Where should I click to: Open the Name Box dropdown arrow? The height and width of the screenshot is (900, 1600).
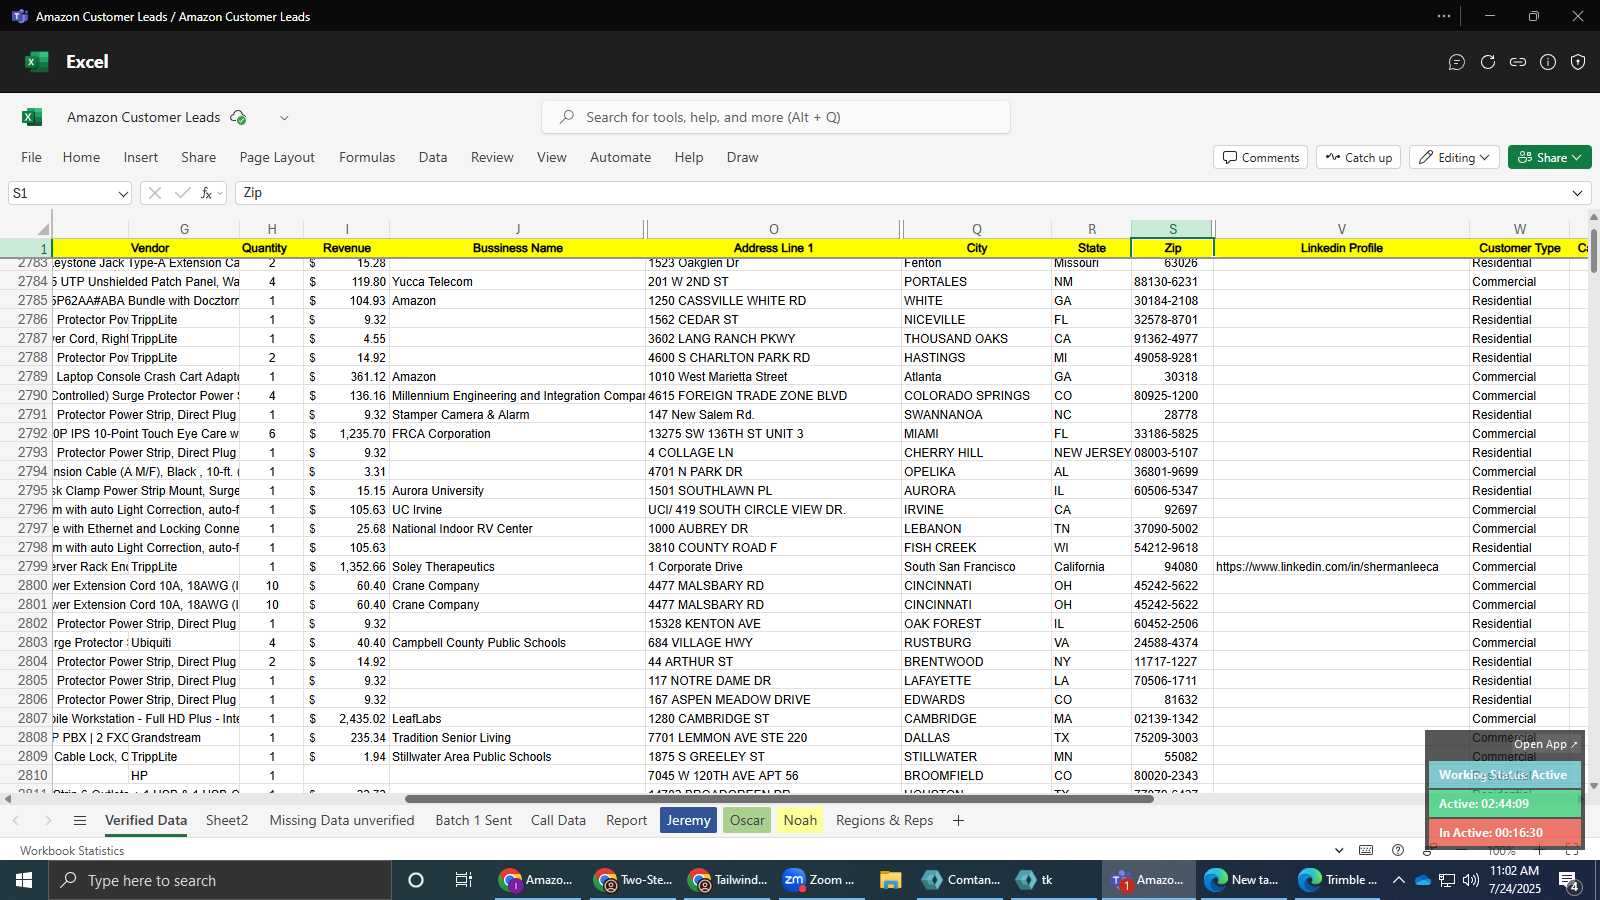tap(122, 194)
